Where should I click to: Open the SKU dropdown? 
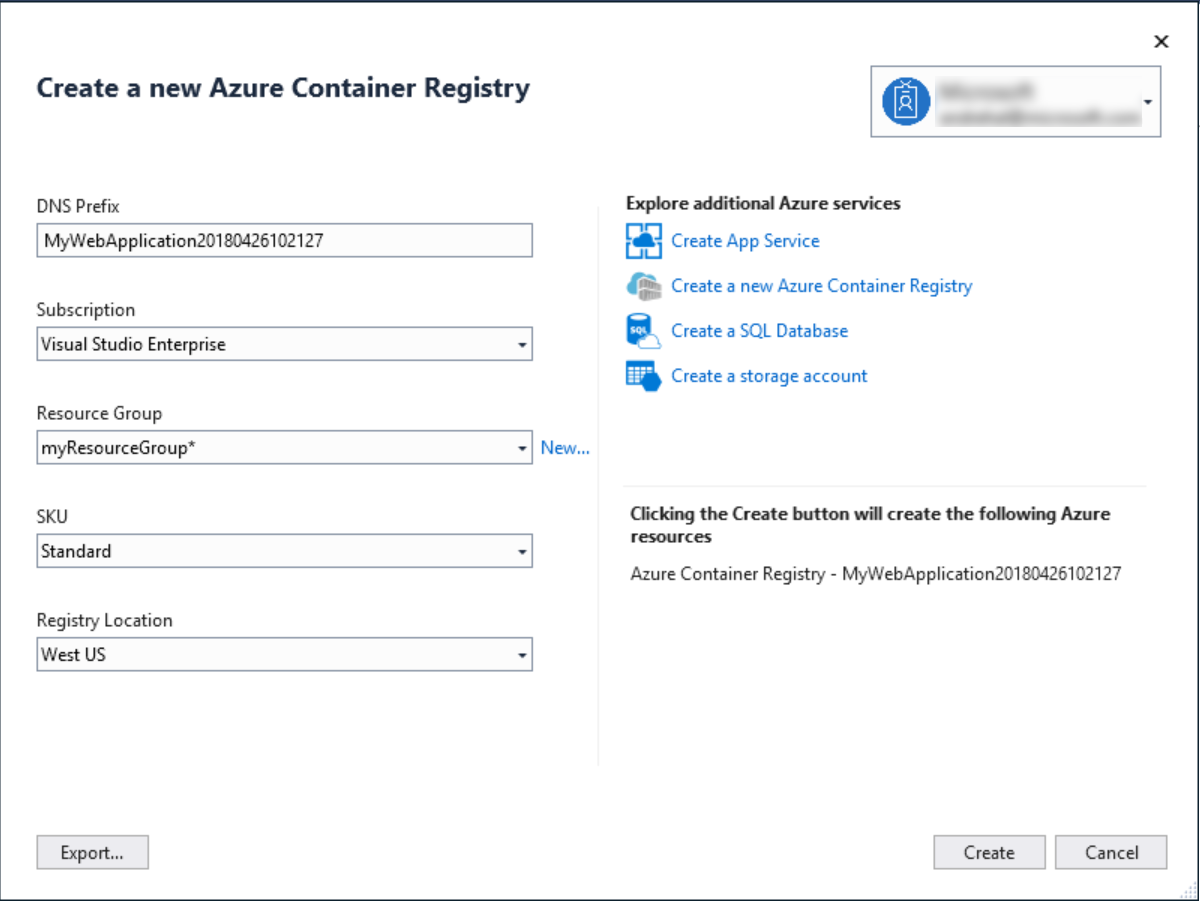[522, 551]
